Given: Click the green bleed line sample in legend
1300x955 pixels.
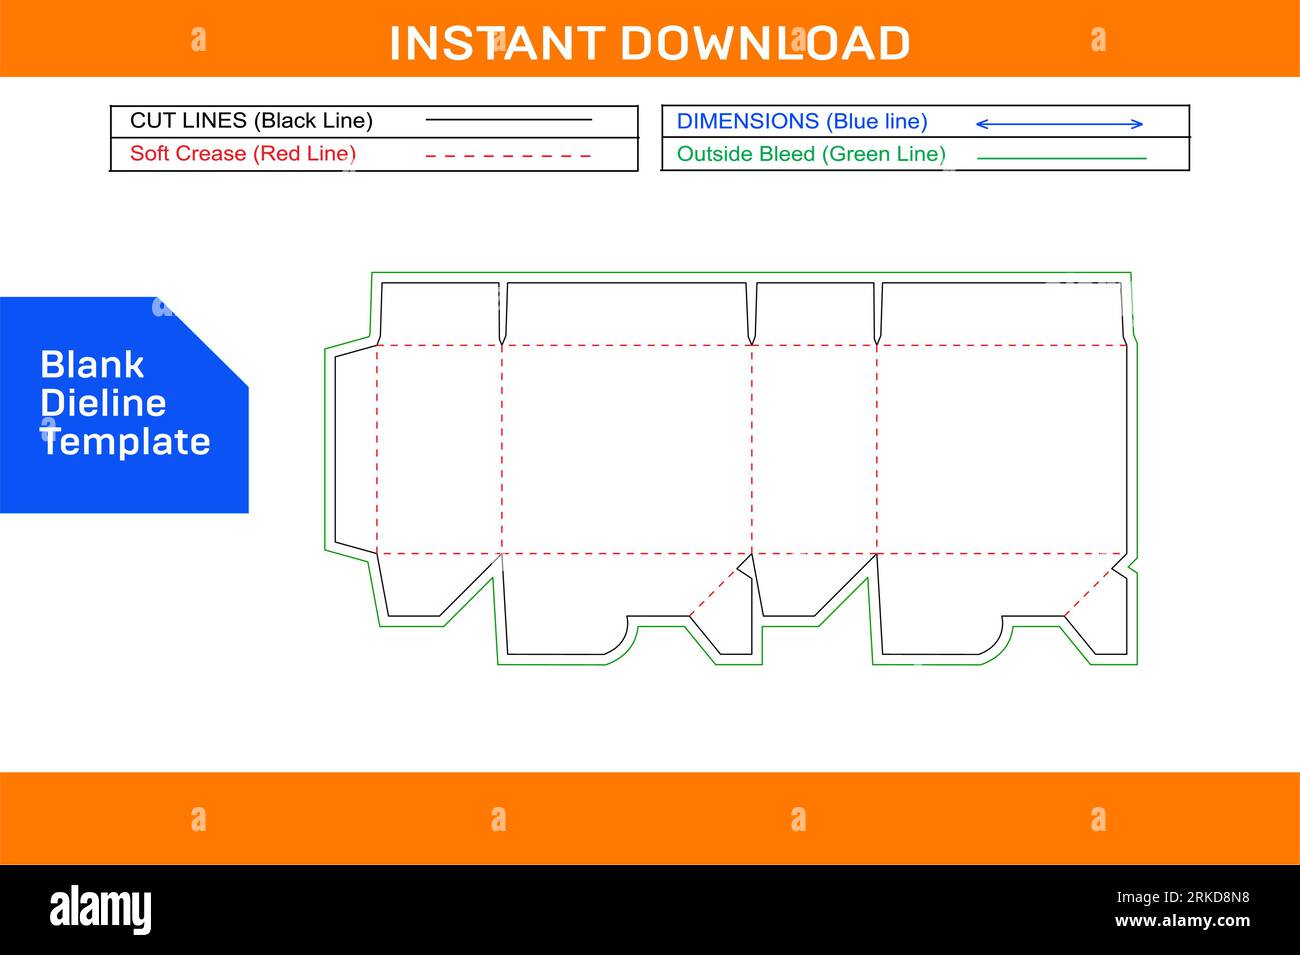Looking at the screenshot, I should (x=1061, y=158).
